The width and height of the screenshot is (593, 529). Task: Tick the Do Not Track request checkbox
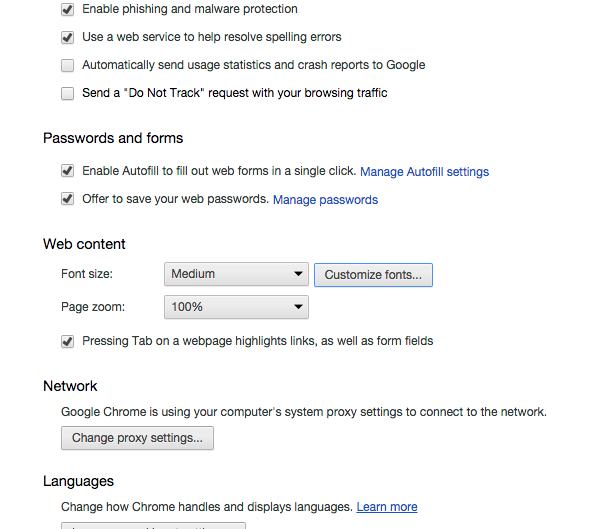[x=67, y=93]
